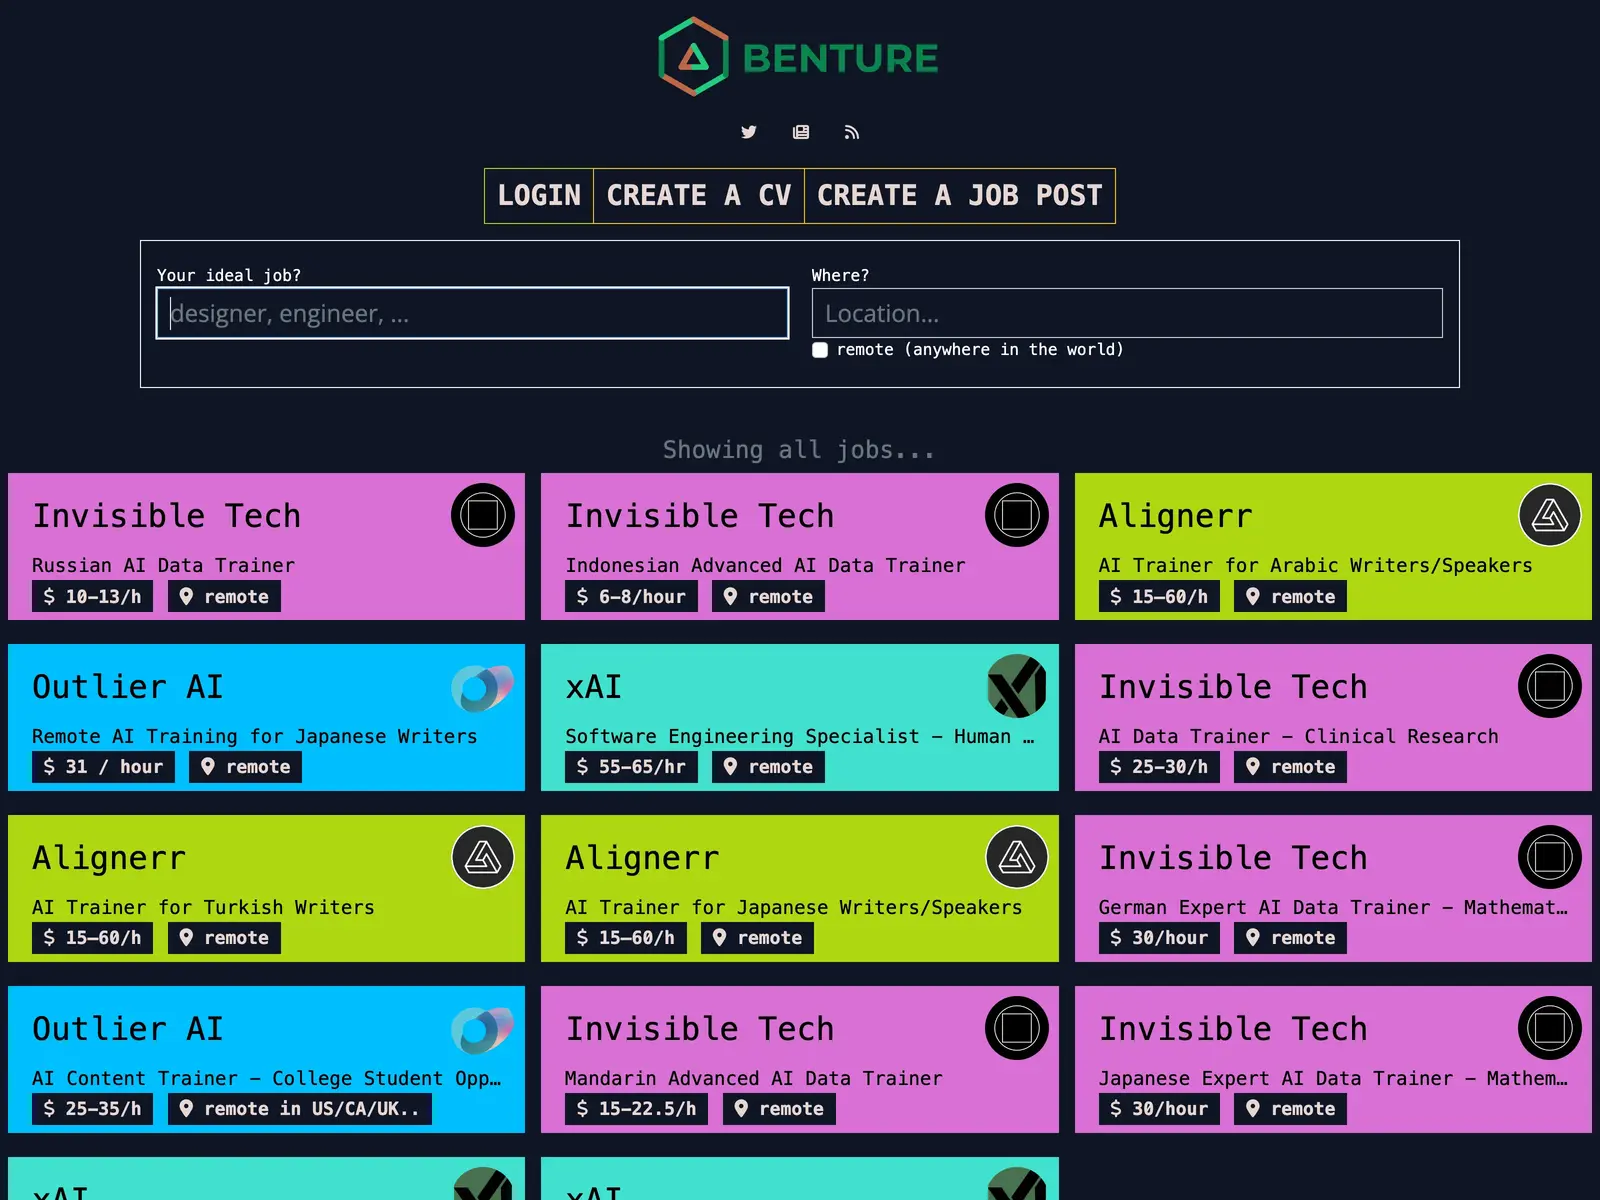Image resolution: width=1600 pixels, height=1200 pixels.
Task: Open Russian AI Data Trainer job
Action: click(163, 565)
